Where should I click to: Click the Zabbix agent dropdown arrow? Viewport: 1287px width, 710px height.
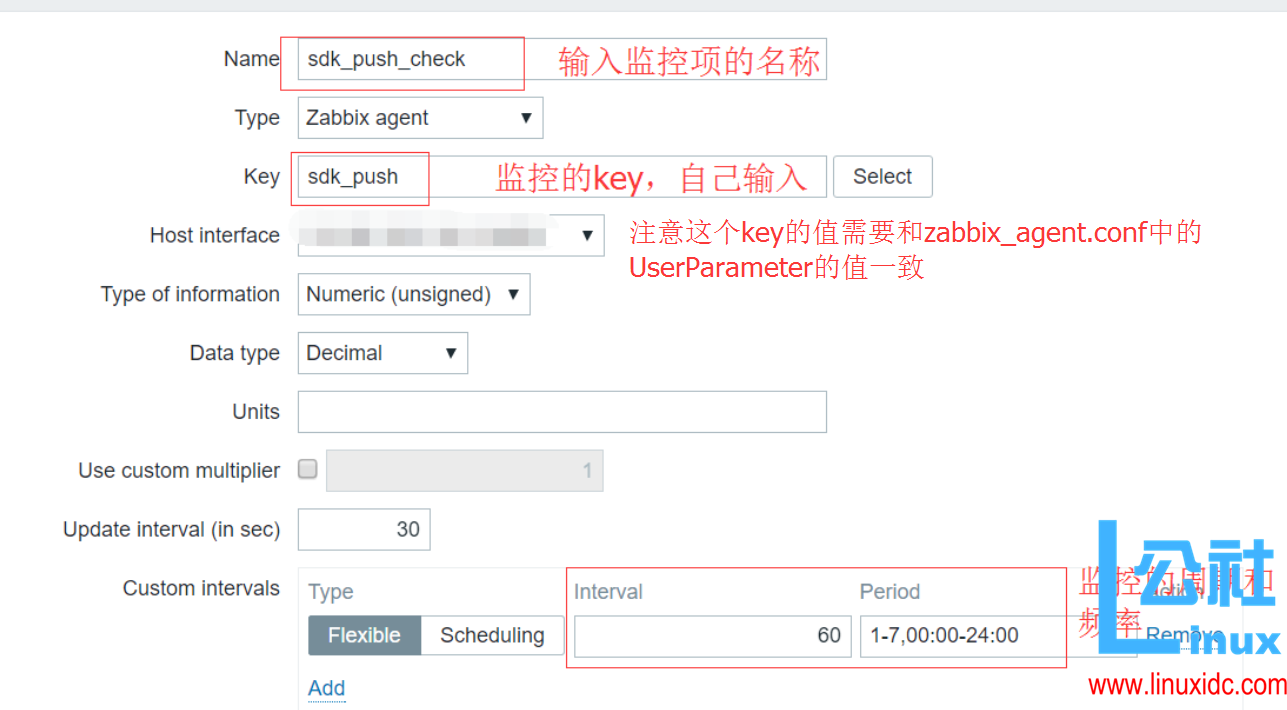pos(527,117)
